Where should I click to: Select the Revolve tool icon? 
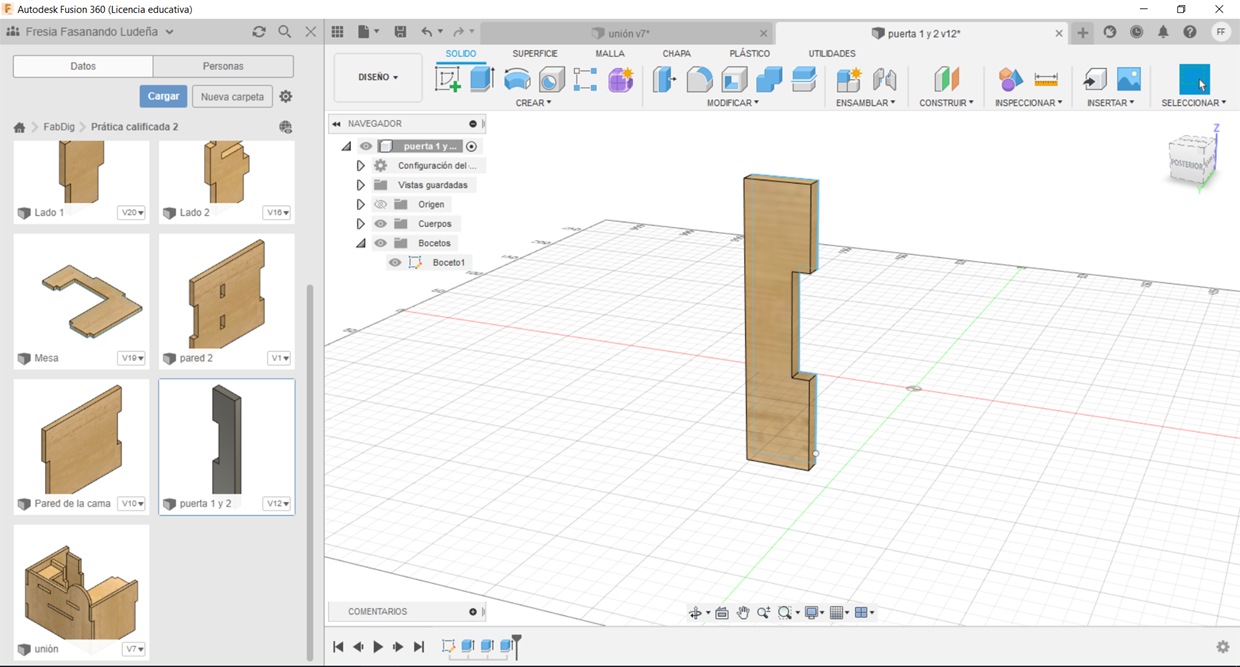point(517,80)
